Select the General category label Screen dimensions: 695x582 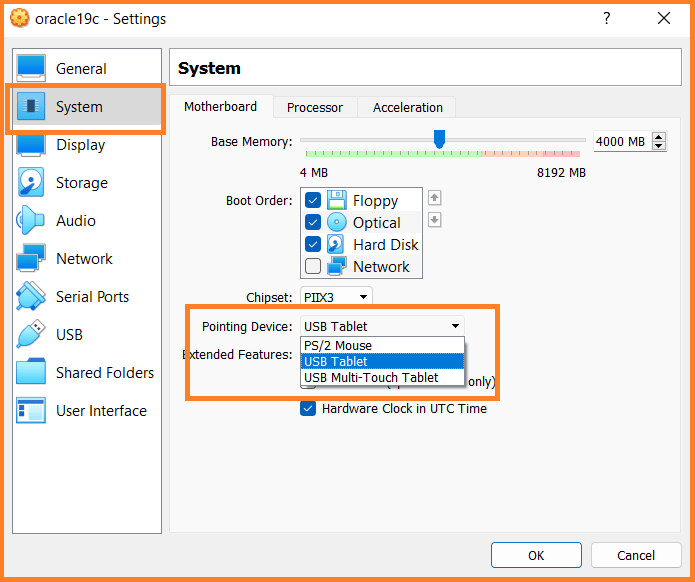click(81, 69)
